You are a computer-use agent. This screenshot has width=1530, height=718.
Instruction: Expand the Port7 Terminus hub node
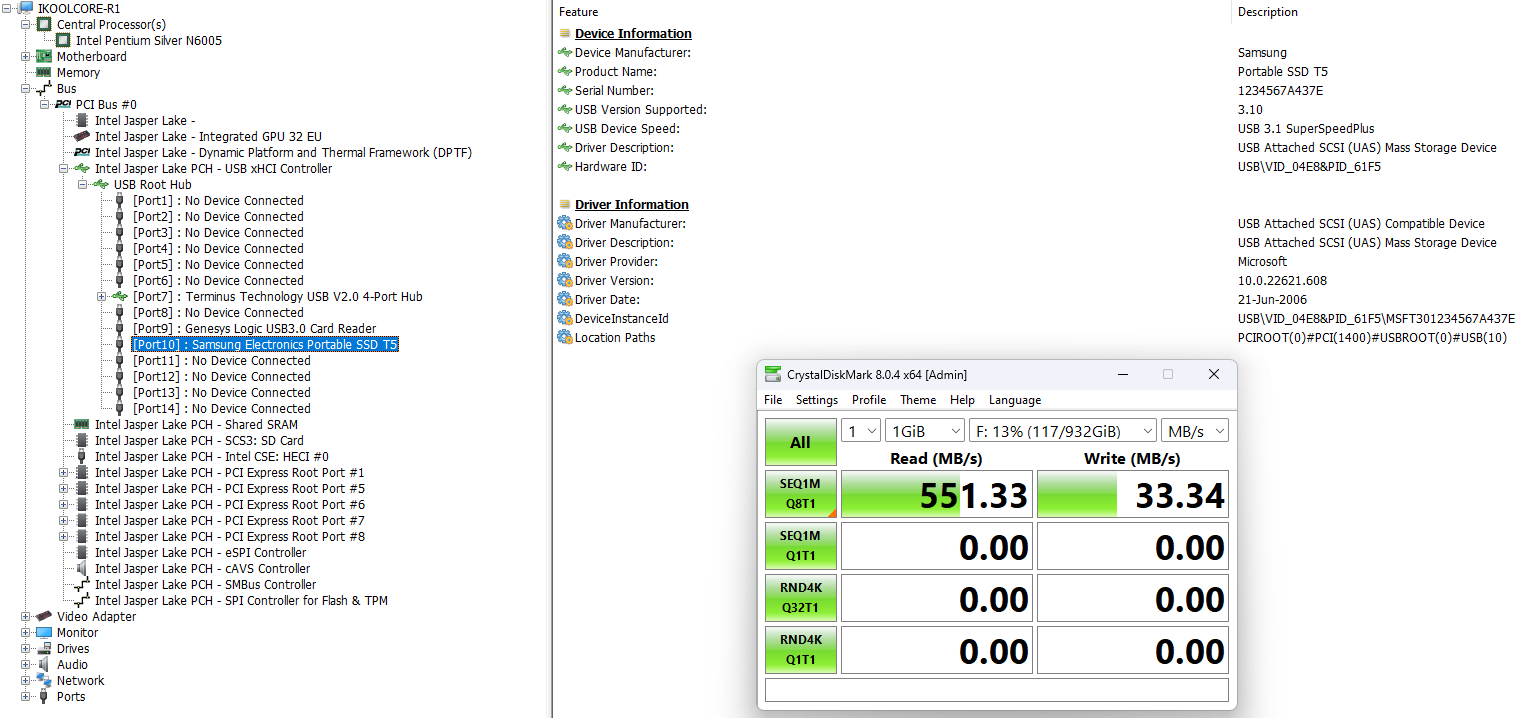tap(102, 296)
